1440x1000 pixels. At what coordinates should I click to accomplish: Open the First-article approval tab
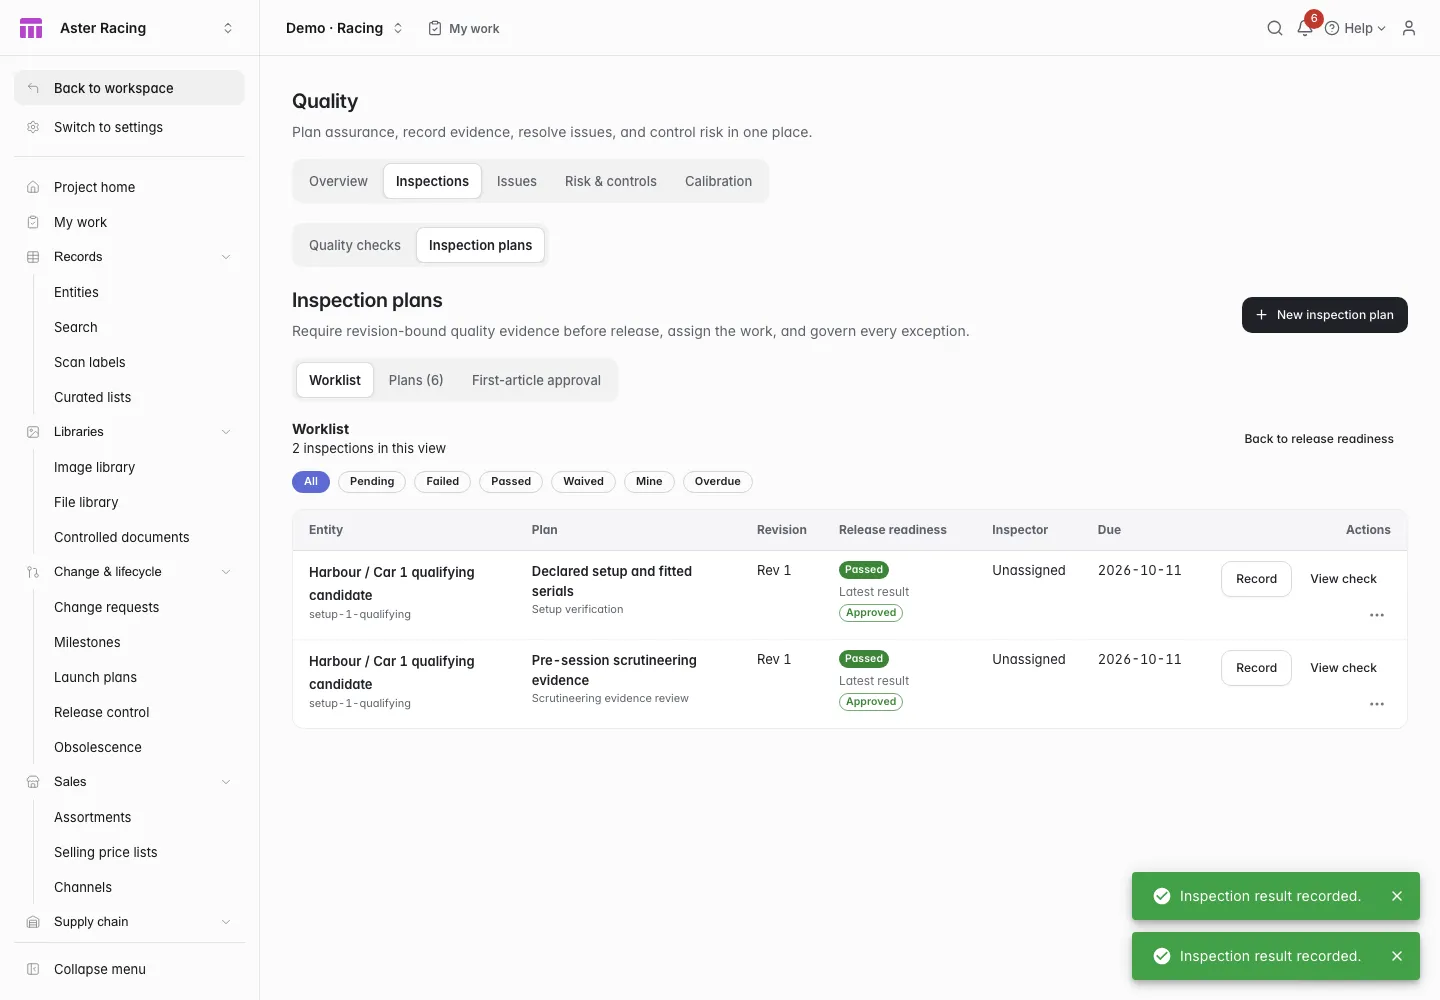pos(536,380)
